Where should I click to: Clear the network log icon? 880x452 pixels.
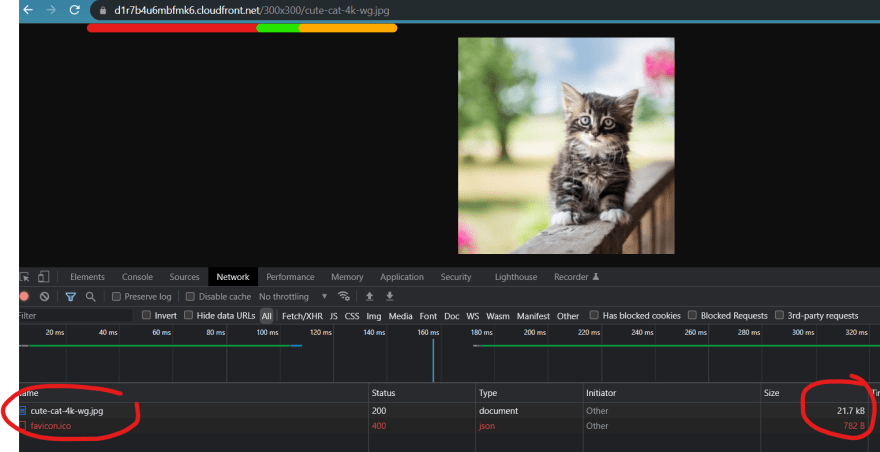tap(44, 296)
